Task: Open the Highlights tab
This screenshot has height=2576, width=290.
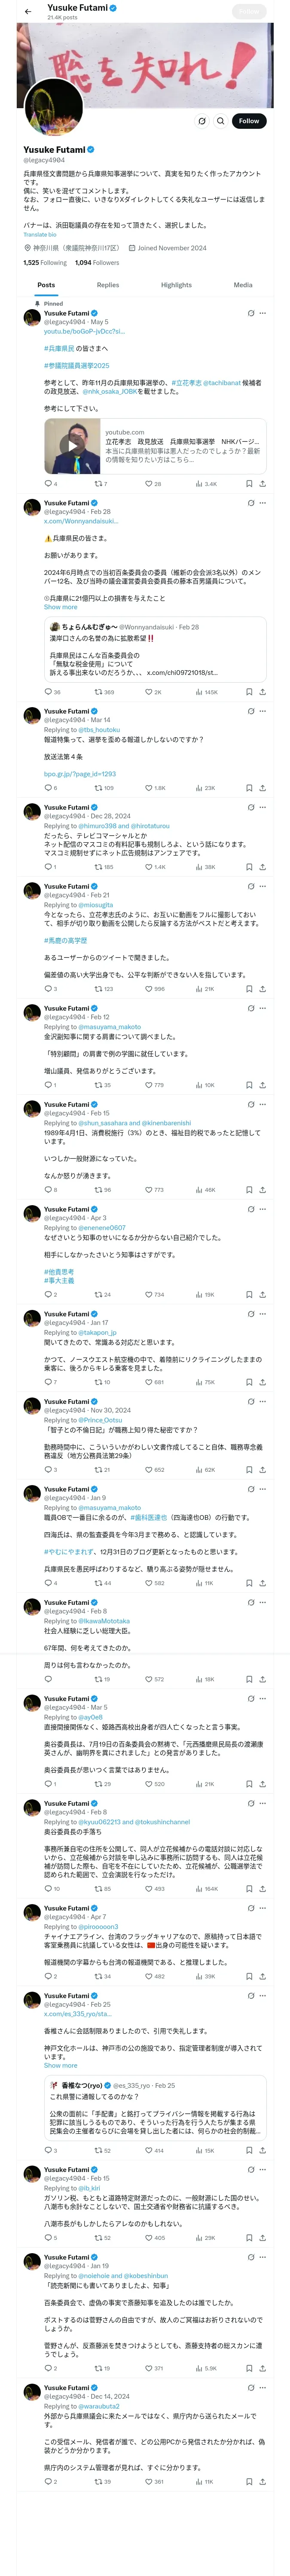Action: point(176,285)
